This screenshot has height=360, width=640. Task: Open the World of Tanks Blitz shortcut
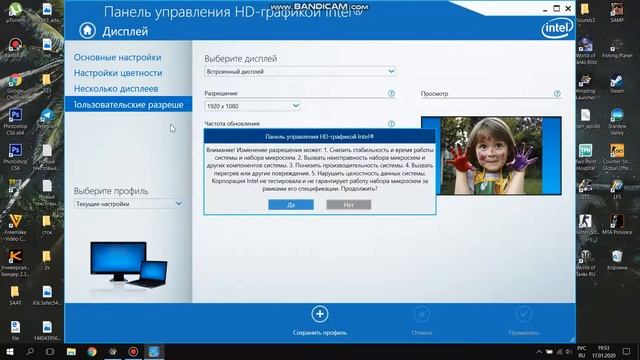(x=585, y=51)
